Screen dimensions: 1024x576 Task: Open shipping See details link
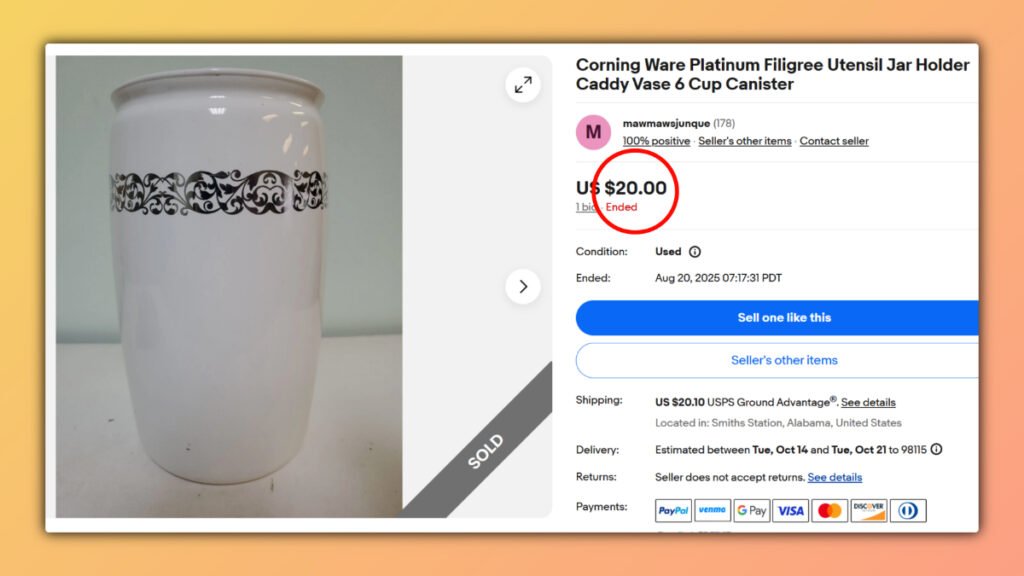868,402
